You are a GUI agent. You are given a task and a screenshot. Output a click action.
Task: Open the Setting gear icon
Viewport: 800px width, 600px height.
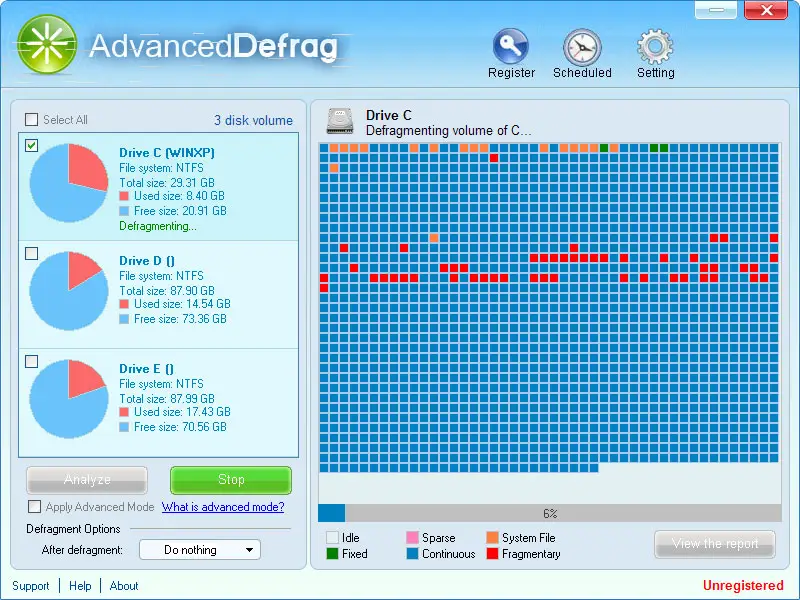[x=655, y=47]
